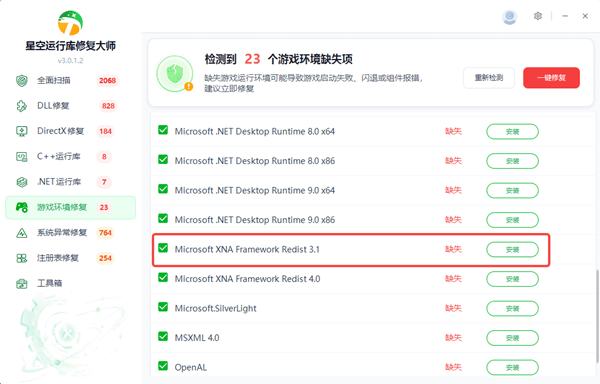Uncheck .NET Desktop Runtime 8.0 x86

tap(163, 159)
